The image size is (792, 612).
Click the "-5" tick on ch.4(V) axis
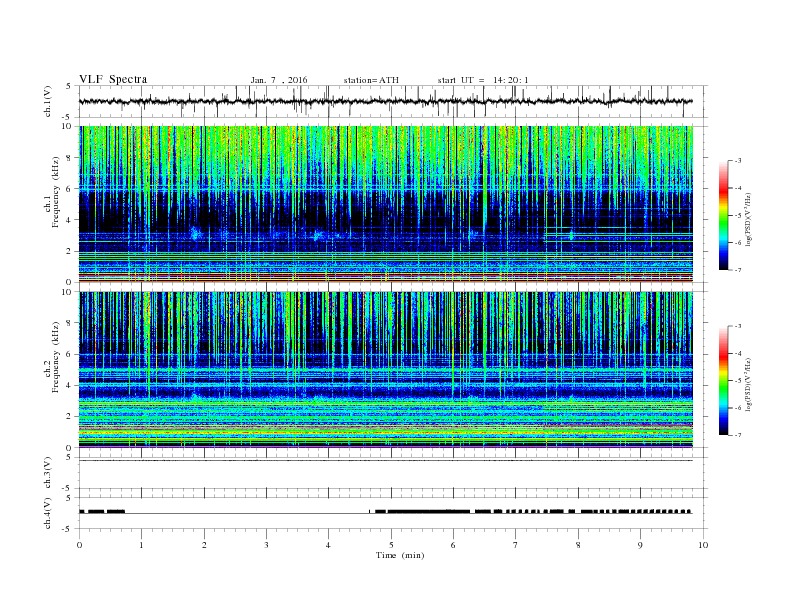(67, 529)
